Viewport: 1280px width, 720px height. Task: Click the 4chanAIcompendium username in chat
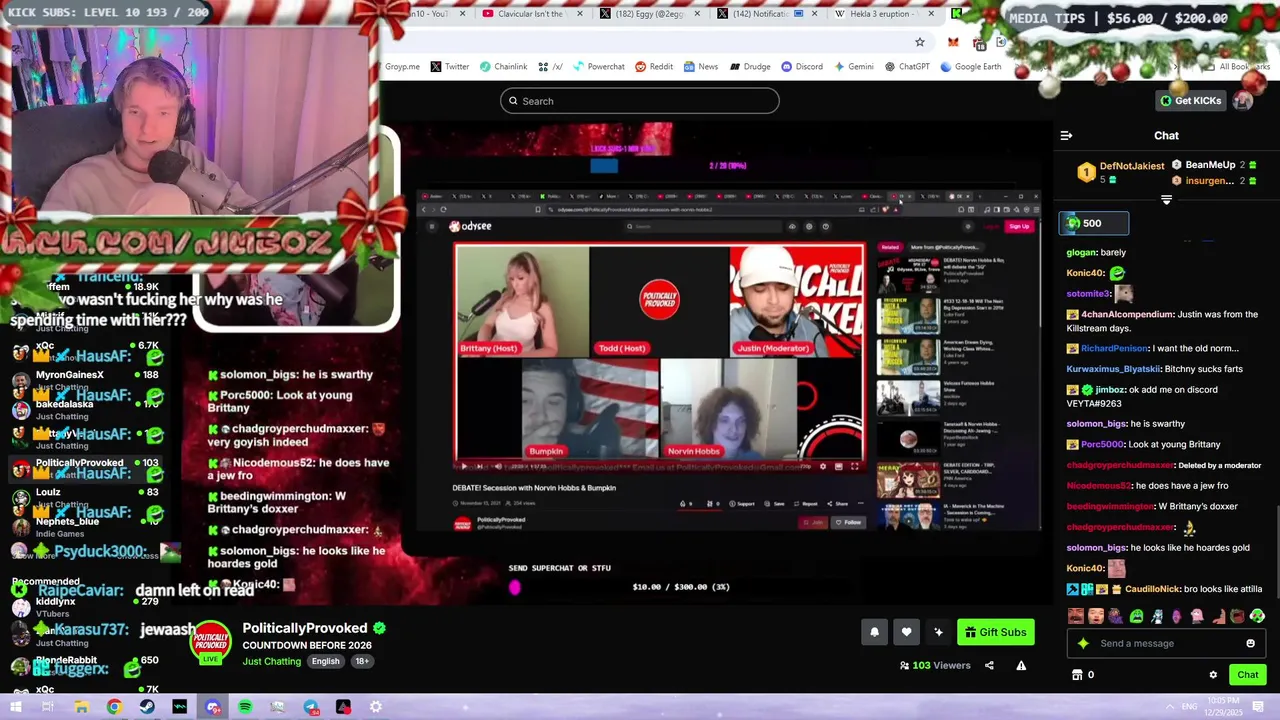1127,314
